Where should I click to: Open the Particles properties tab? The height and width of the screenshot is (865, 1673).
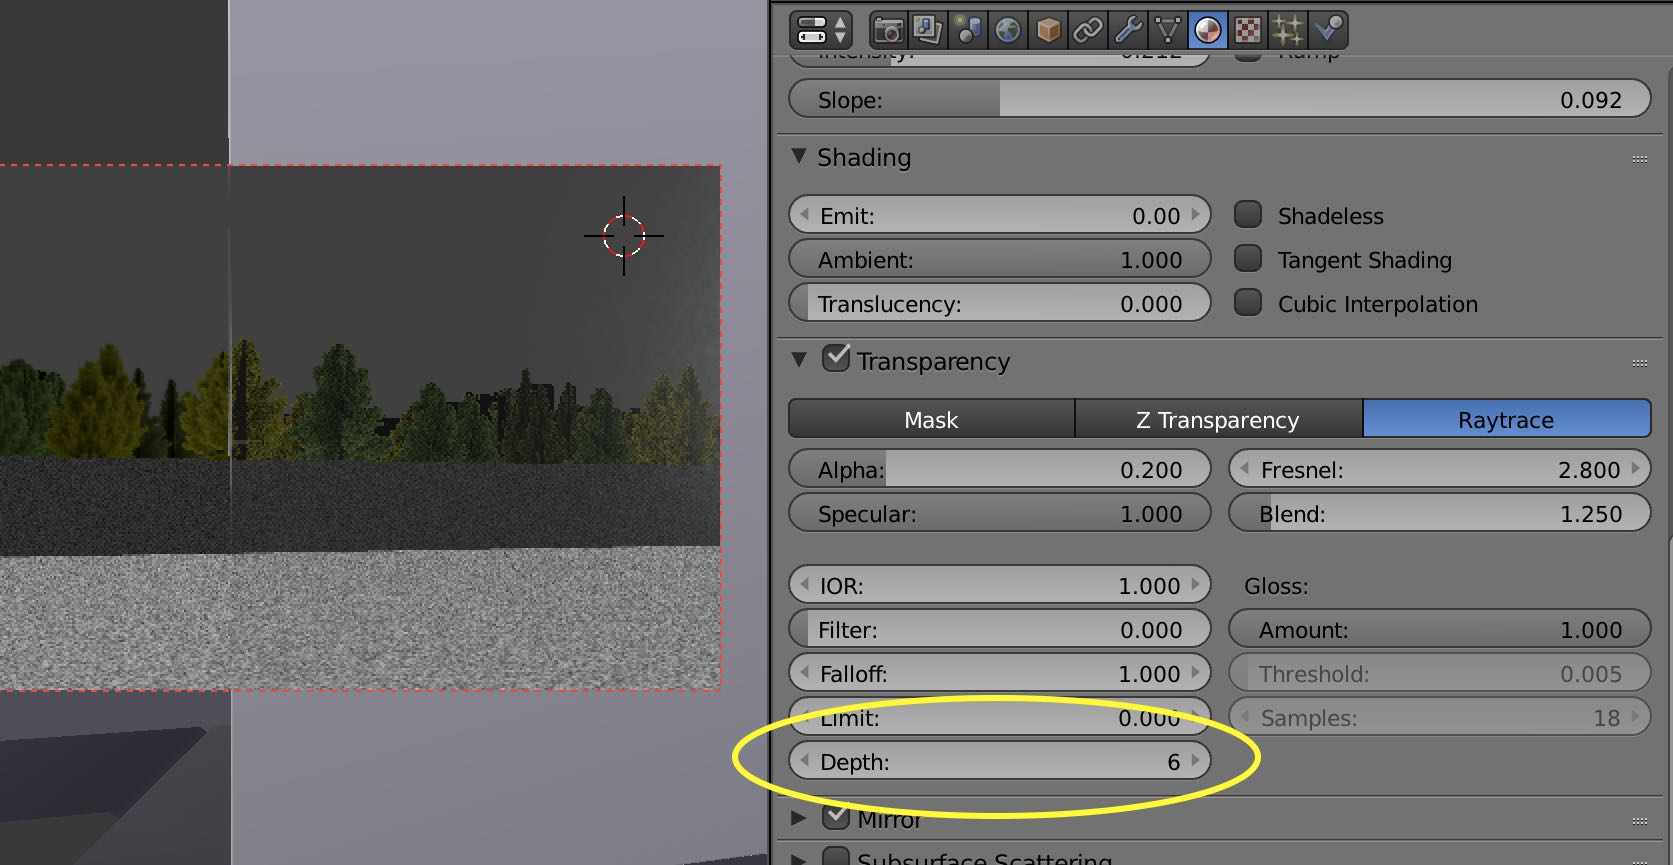click(x=1288, y=30)
